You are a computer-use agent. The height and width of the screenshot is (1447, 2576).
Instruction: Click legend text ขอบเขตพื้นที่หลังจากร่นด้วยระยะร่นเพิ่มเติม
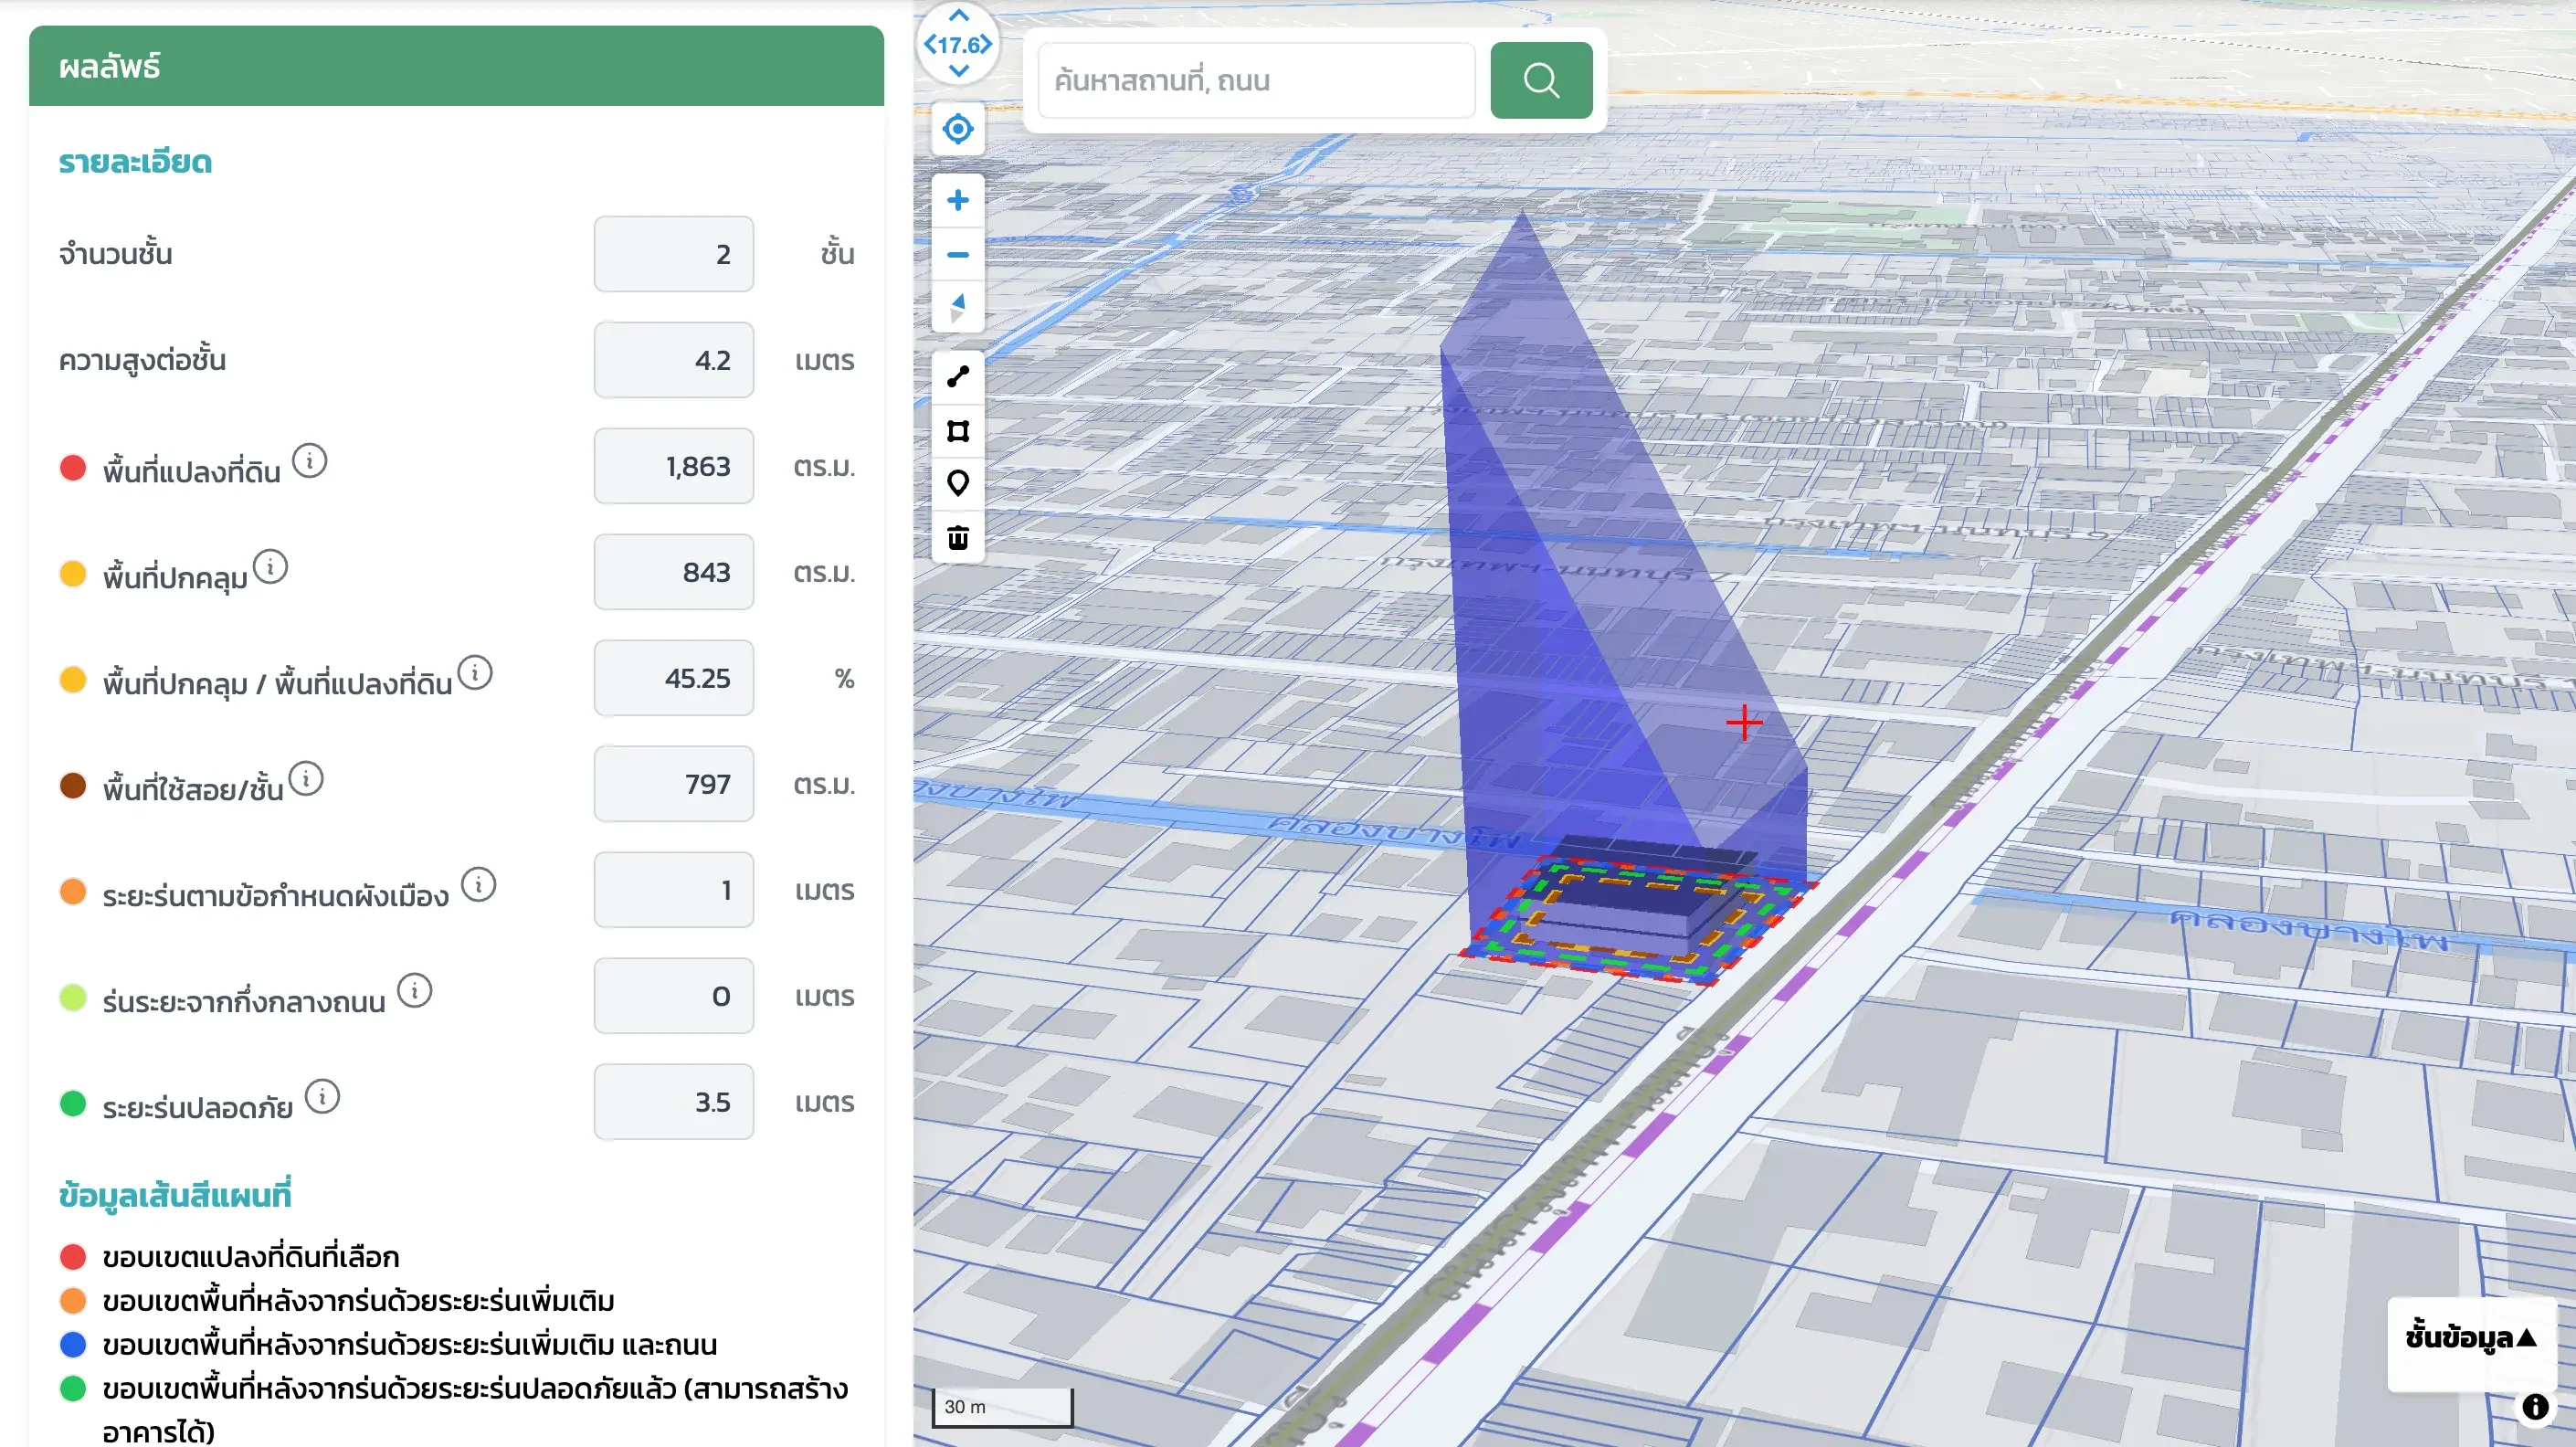[359, 1301]
